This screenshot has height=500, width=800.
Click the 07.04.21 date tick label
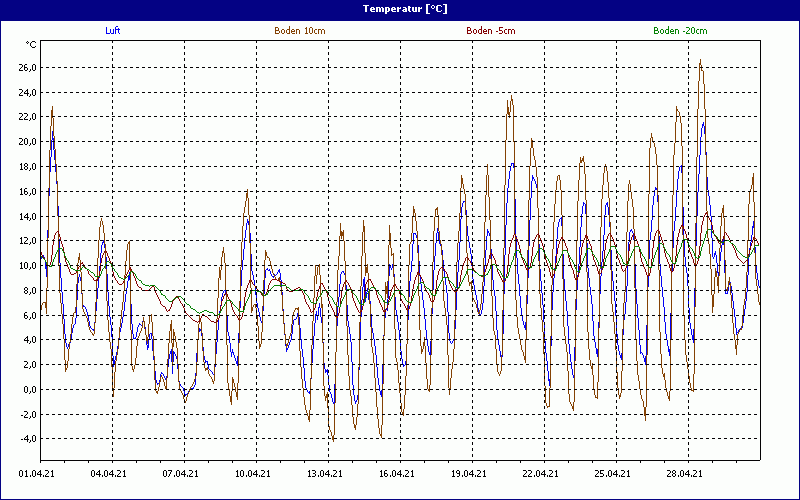tap(181, 474)
